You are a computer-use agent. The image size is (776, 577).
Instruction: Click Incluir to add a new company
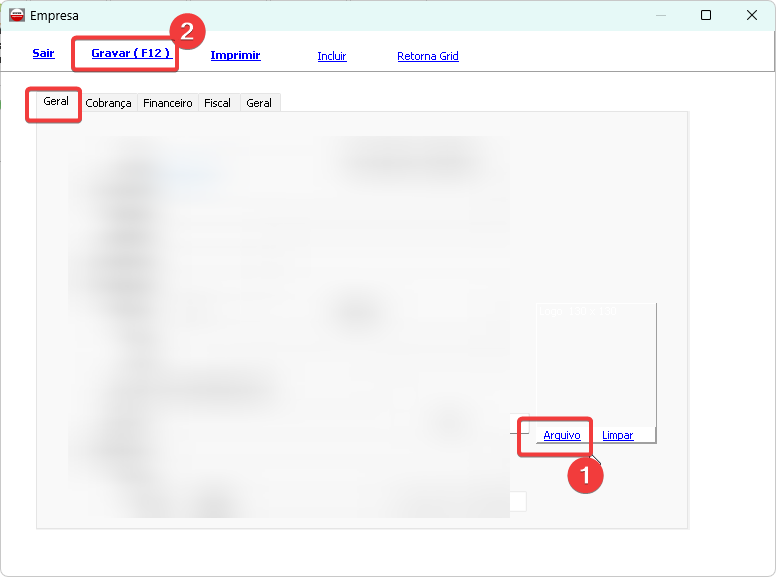[331, 56]
